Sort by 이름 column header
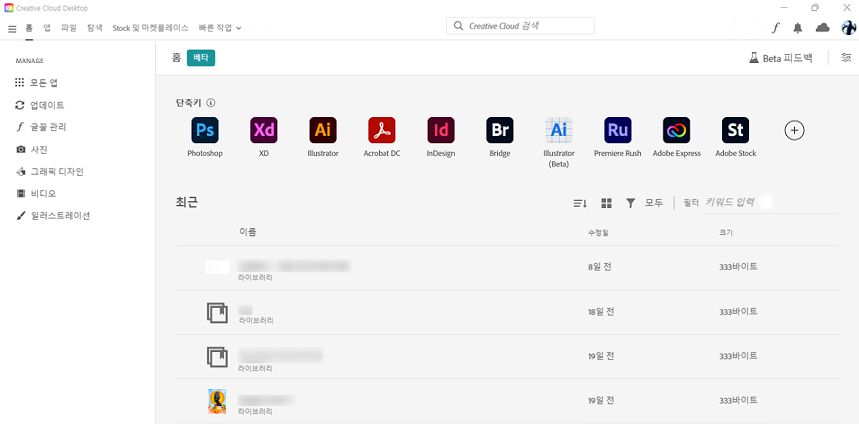 pyautogui.click(x=248, y=232)
